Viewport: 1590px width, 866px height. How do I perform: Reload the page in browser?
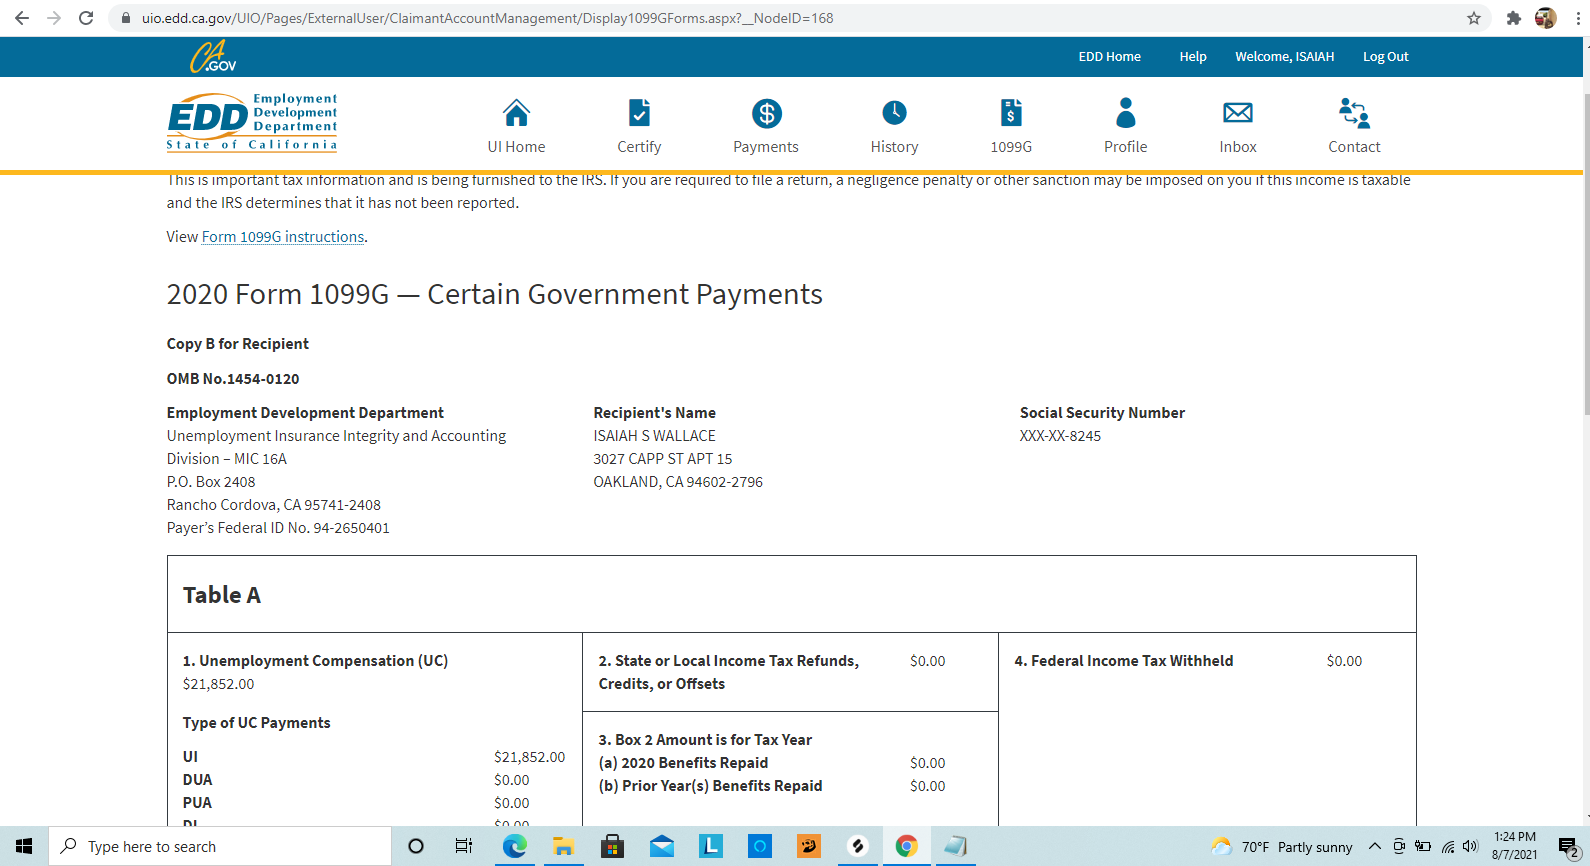(86, 18)
